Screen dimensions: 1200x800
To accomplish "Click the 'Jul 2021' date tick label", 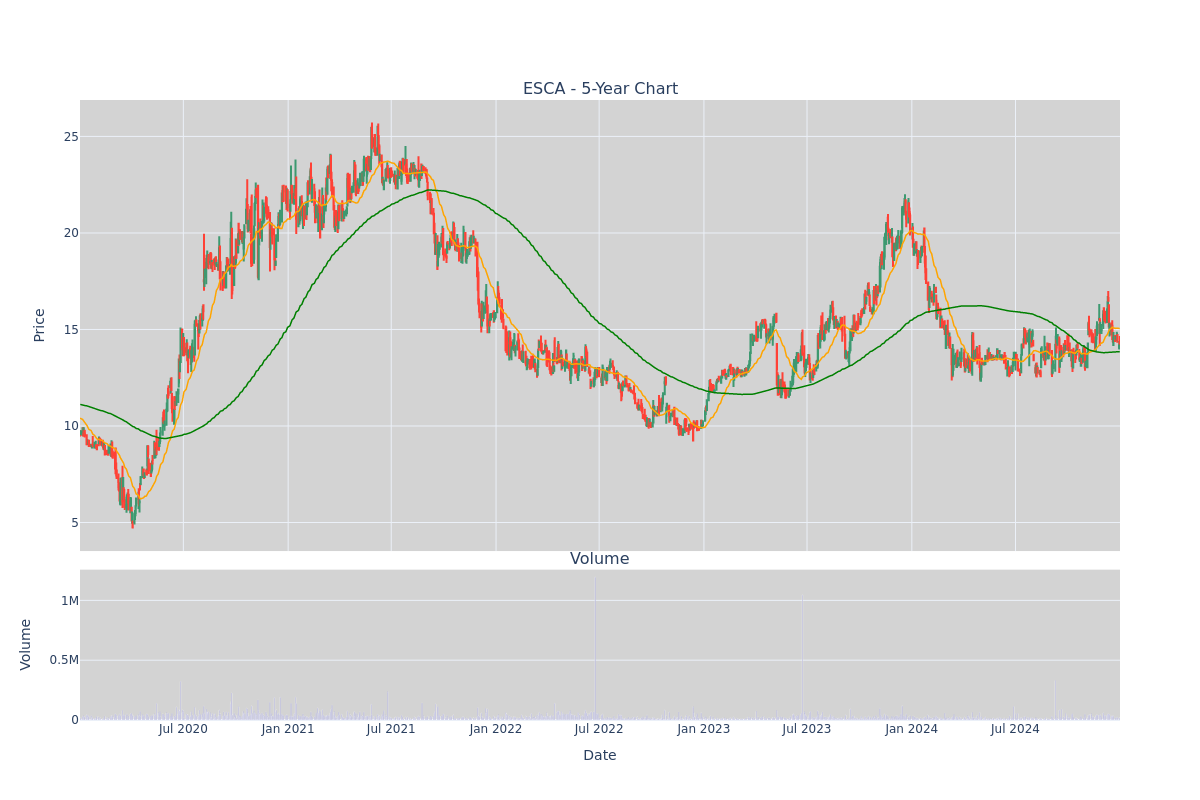I will (391, 729).
